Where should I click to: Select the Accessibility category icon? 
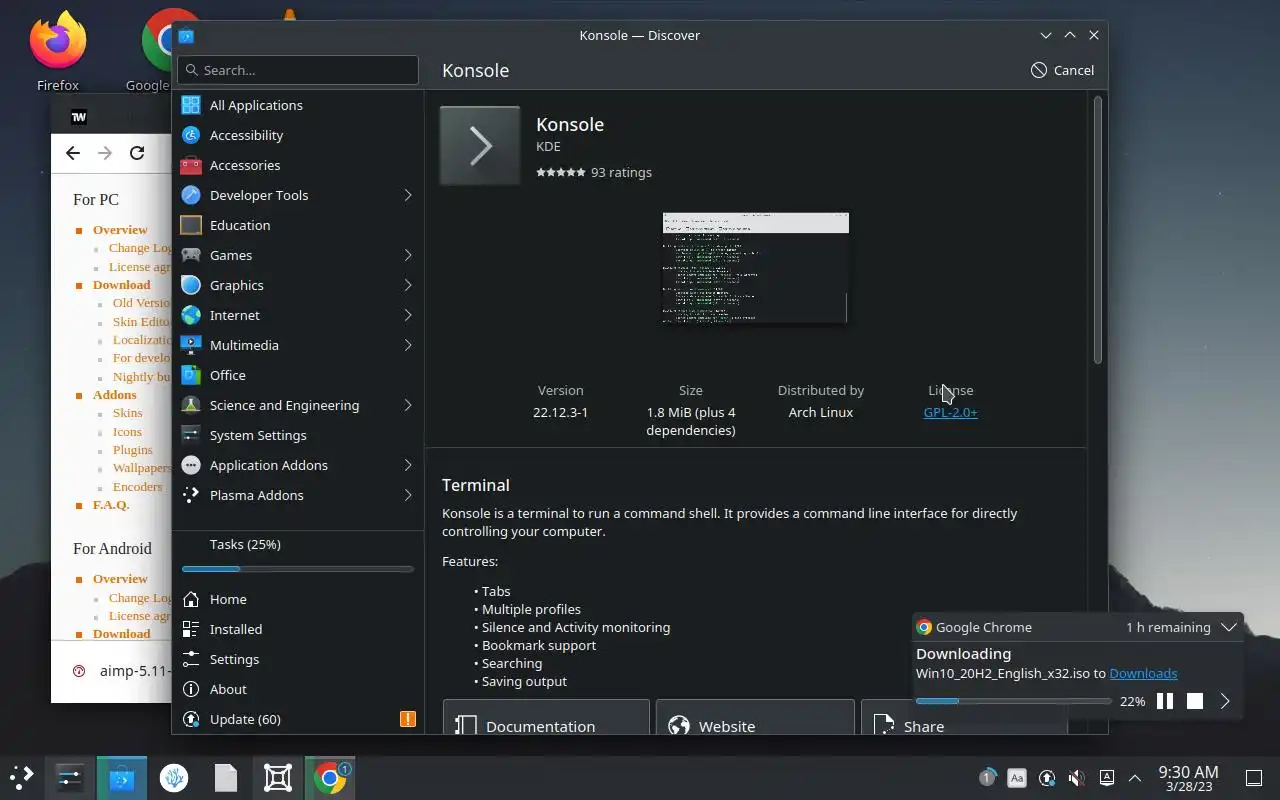click(191, 135)
